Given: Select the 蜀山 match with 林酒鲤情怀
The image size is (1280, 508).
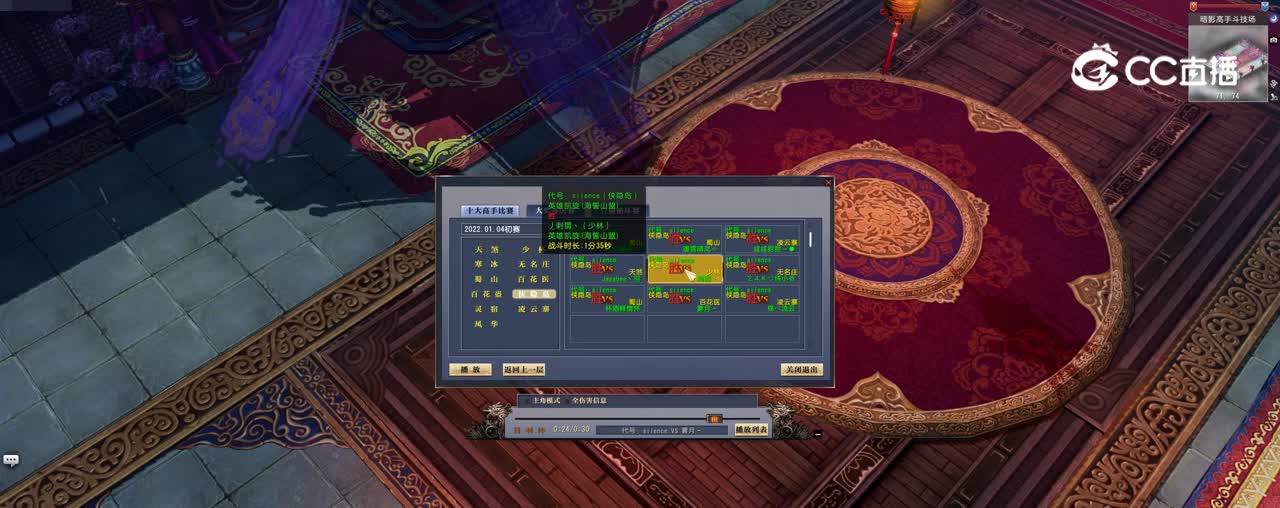Looking at the screenshot, I should tap(607, 299).
